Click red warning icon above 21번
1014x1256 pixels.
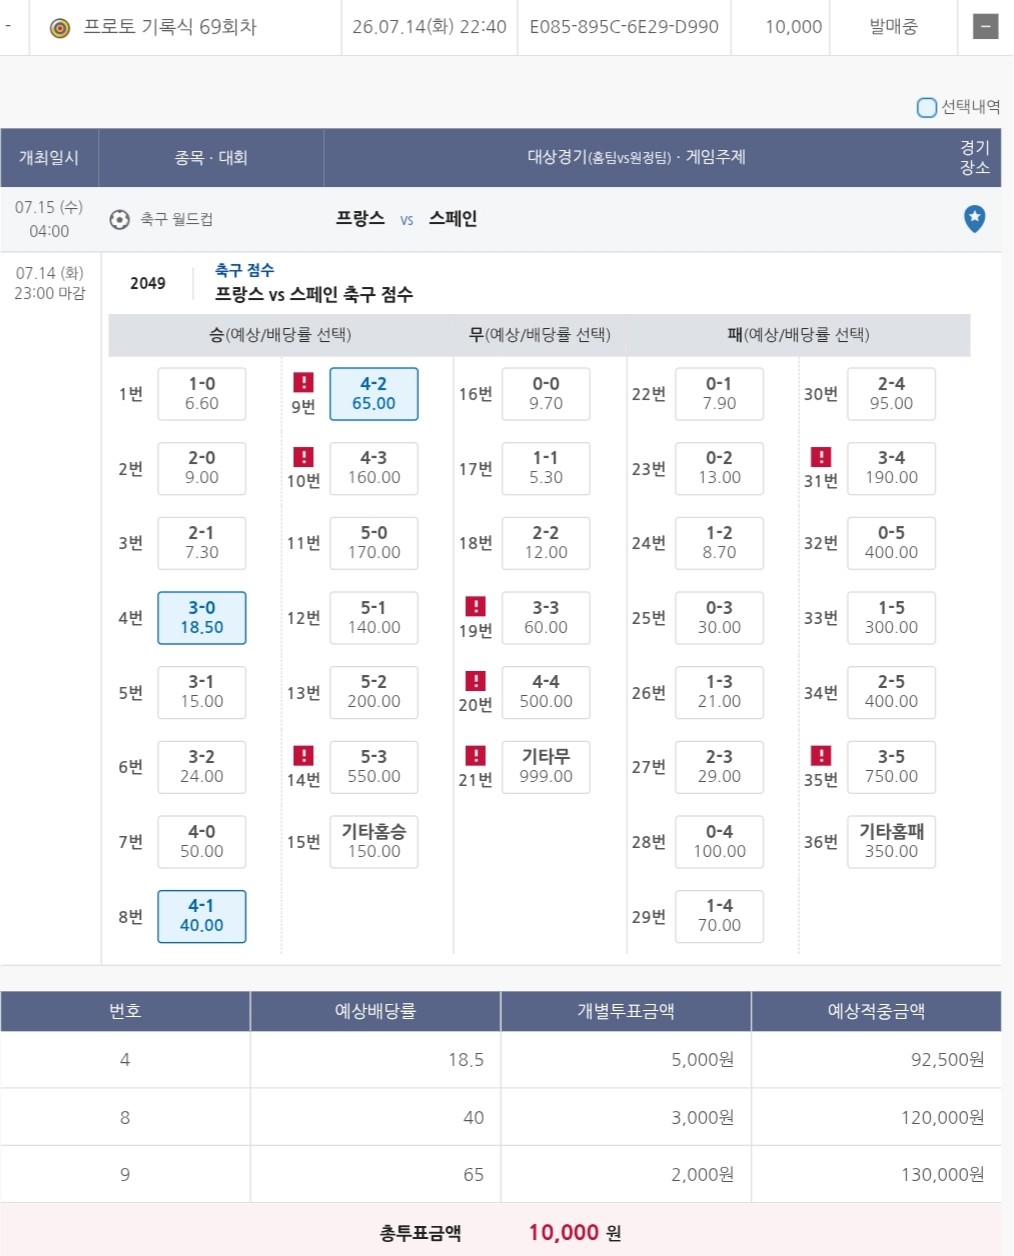click(x=476, y=755)
